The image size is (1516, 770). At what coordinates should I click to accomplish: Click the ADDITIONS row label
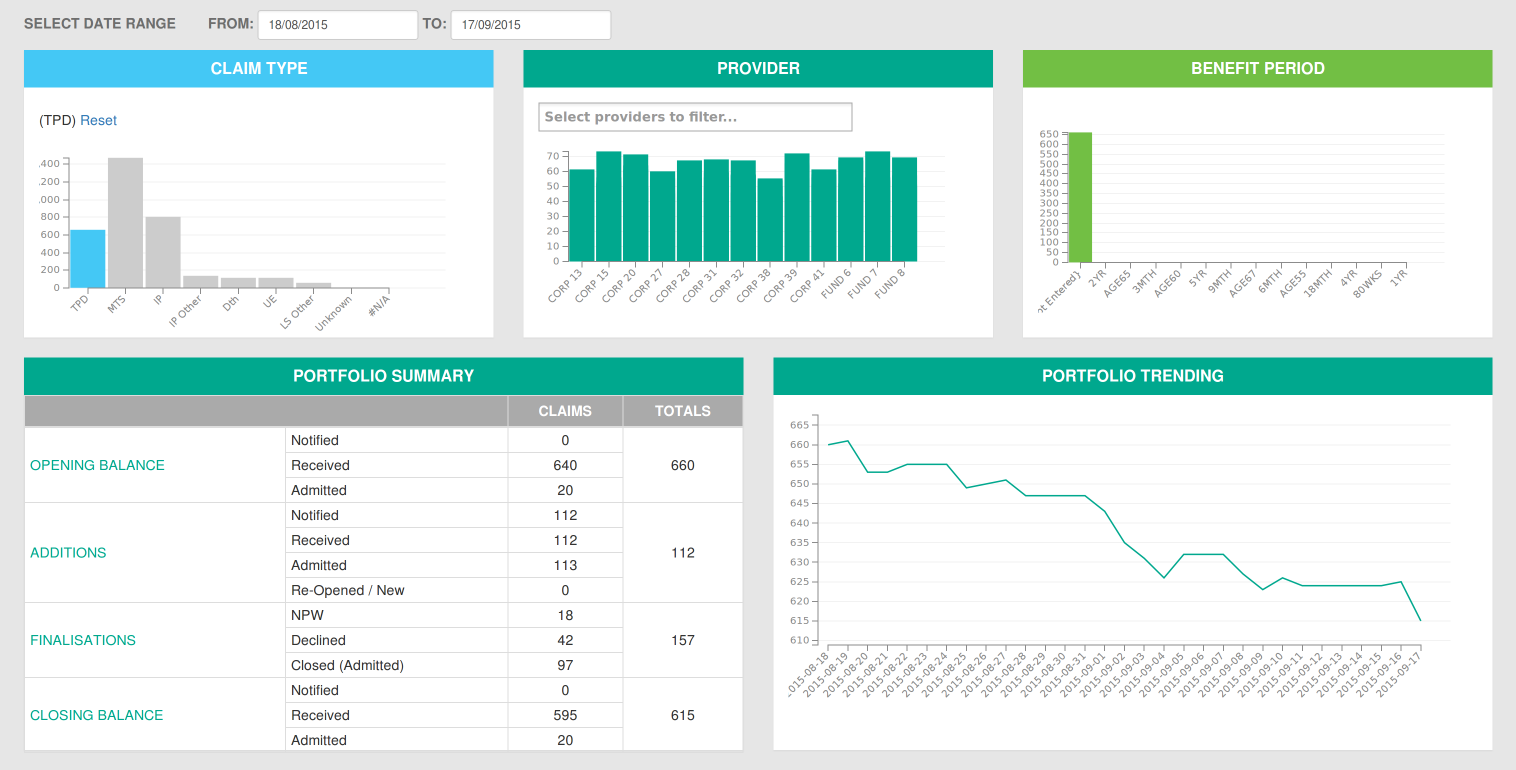click(68, 553)
